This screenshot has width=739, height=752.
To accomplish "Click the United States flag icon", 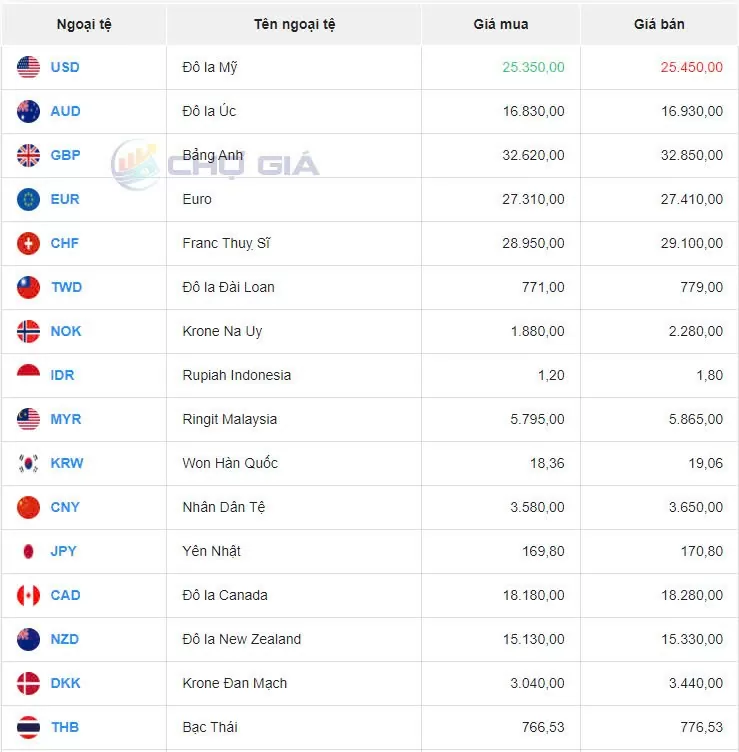I will (x=28, y=68).
